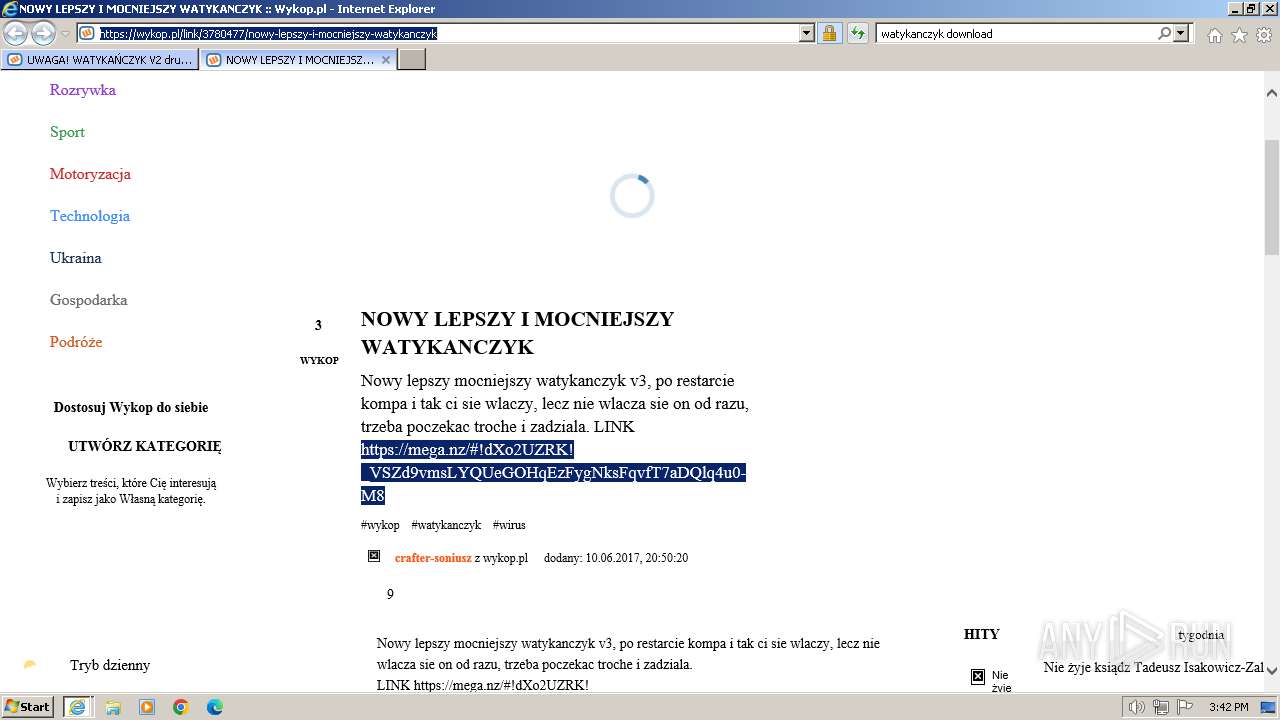Open the Ukraina category

pyautogui.click(x=76, y=258)
